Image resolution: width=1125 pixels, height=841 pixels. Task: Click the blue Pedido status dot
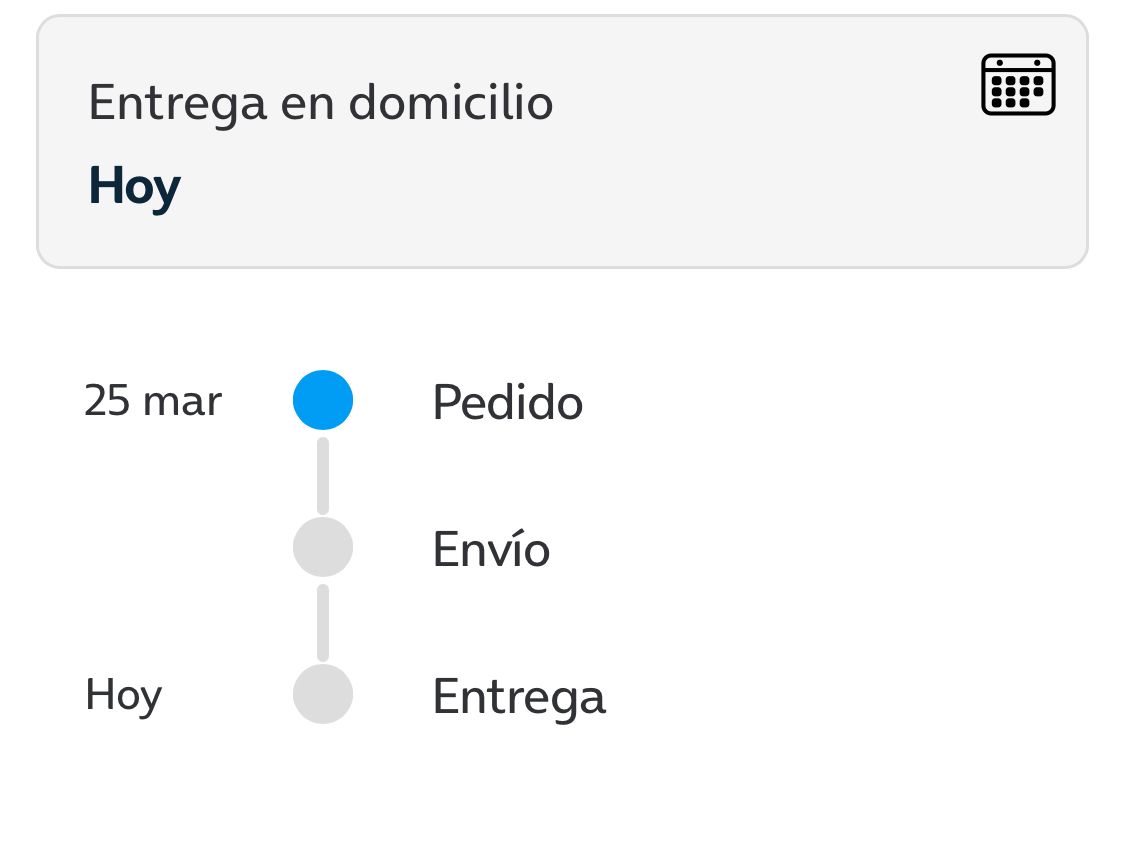(x=323, y=400)
